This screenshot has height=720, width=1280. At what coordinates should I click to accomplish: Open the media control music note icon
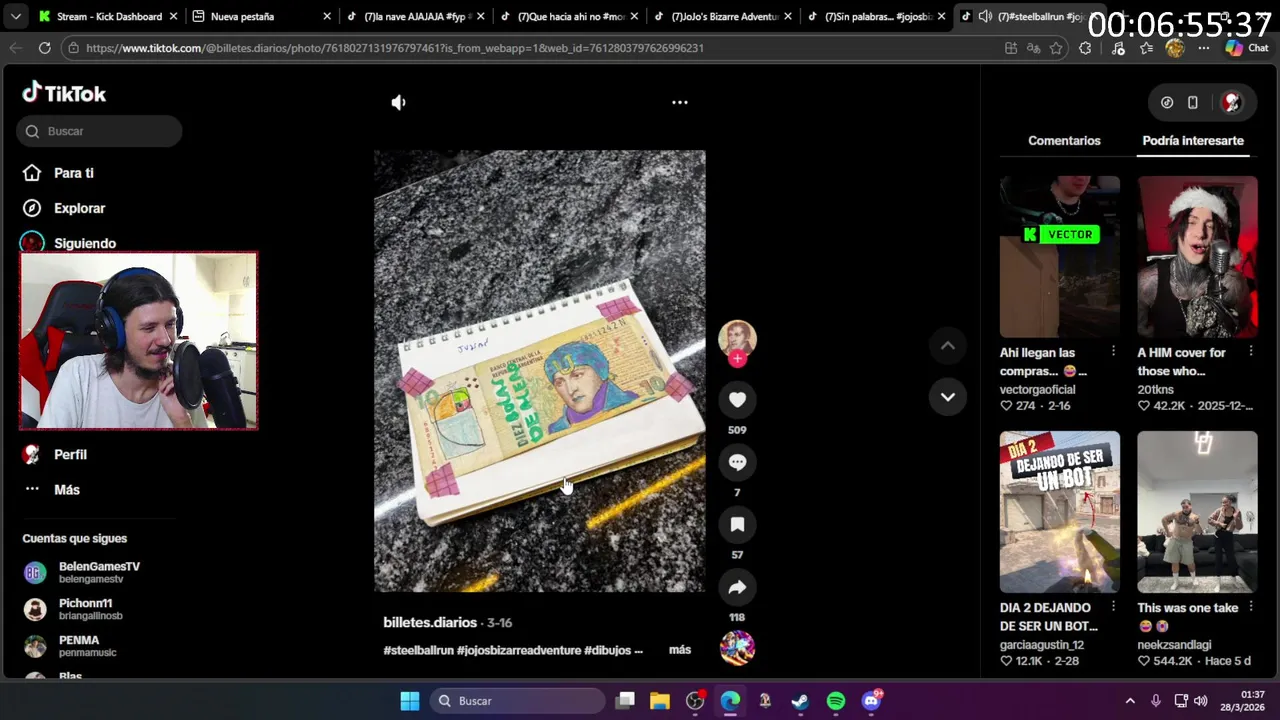pyautogui.click(x=1118, y=48)
